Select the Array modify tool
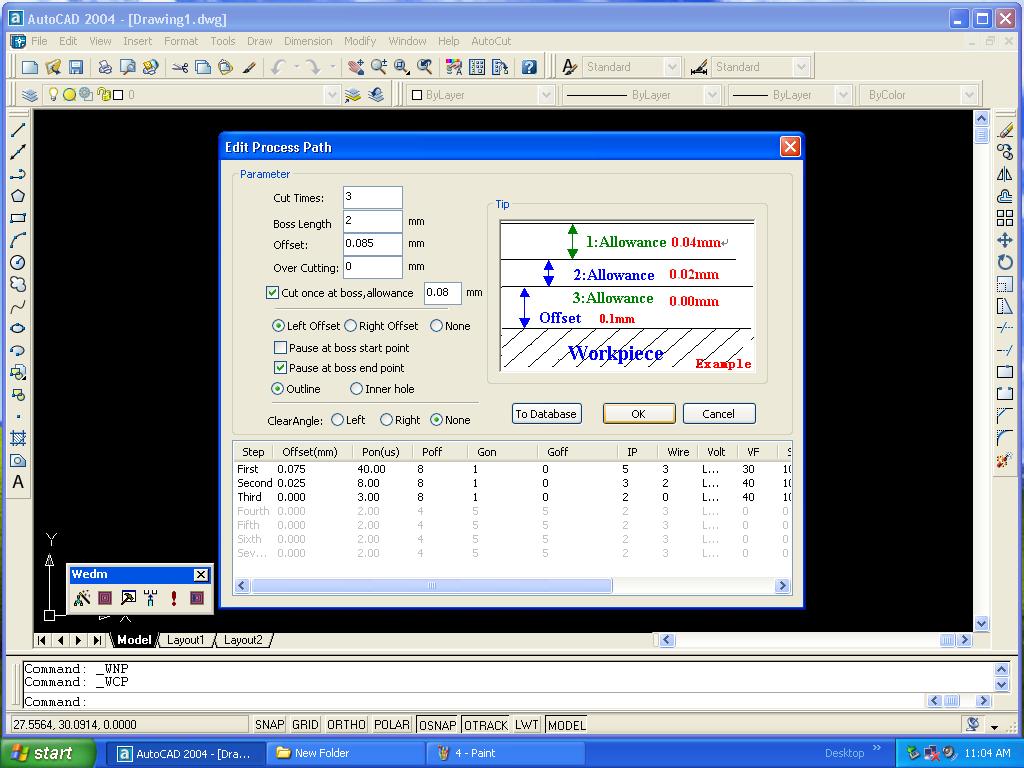1024x768 pixels. [1005, 218]
